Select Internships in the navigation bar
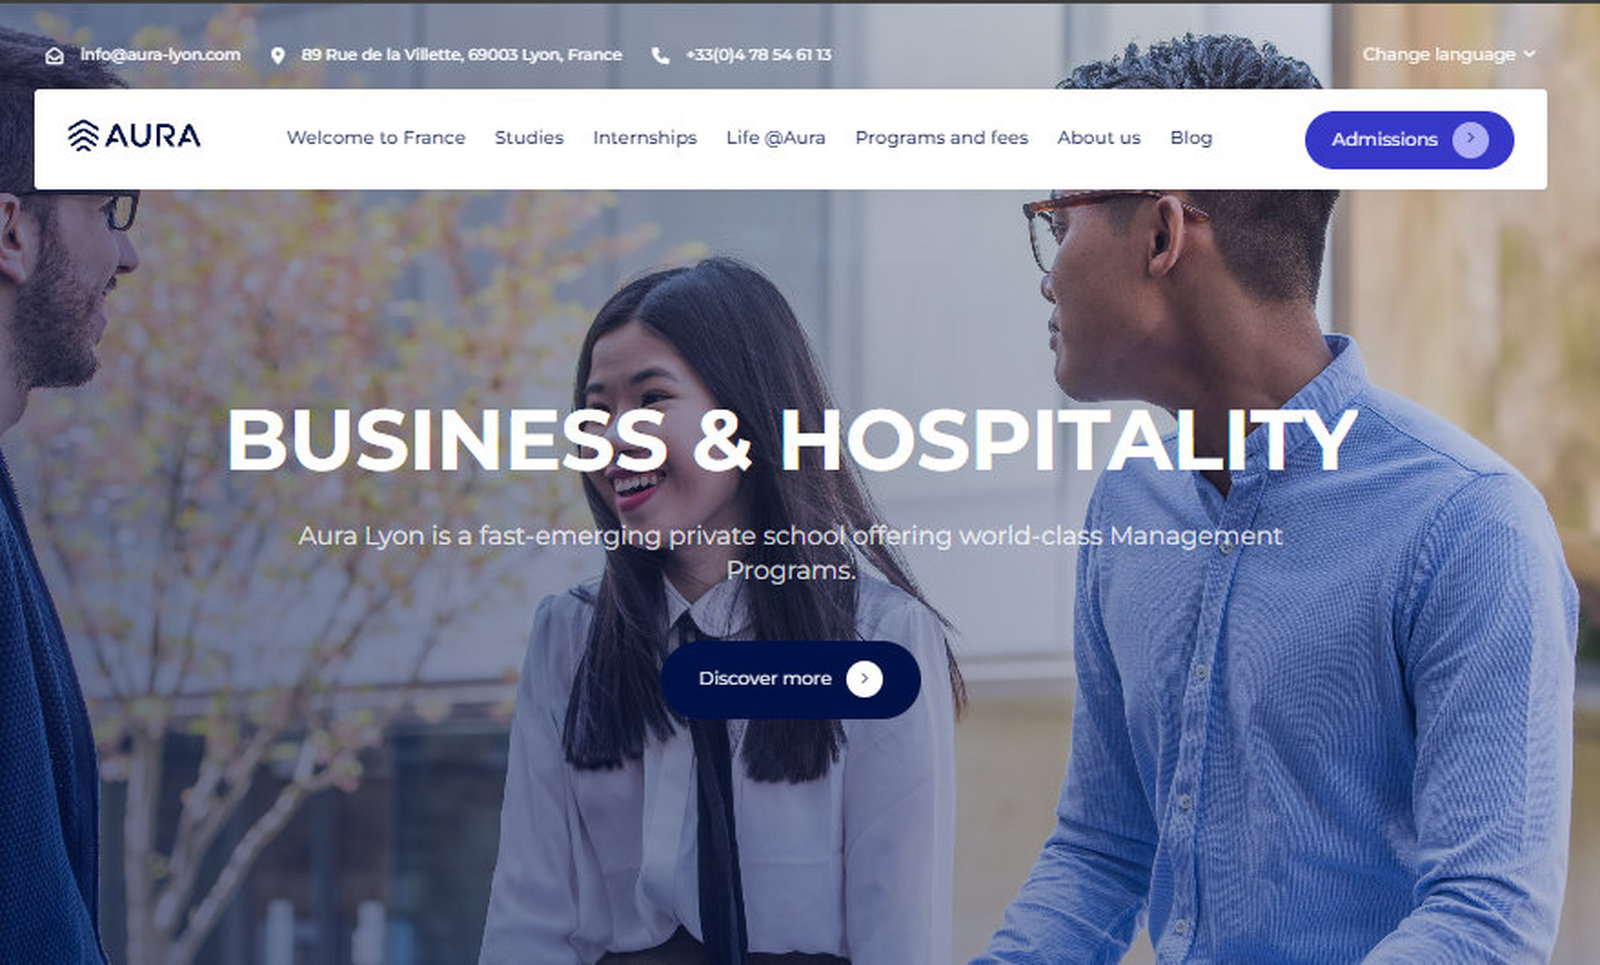Screen dimensions: 1600x965 click(645, 138)
